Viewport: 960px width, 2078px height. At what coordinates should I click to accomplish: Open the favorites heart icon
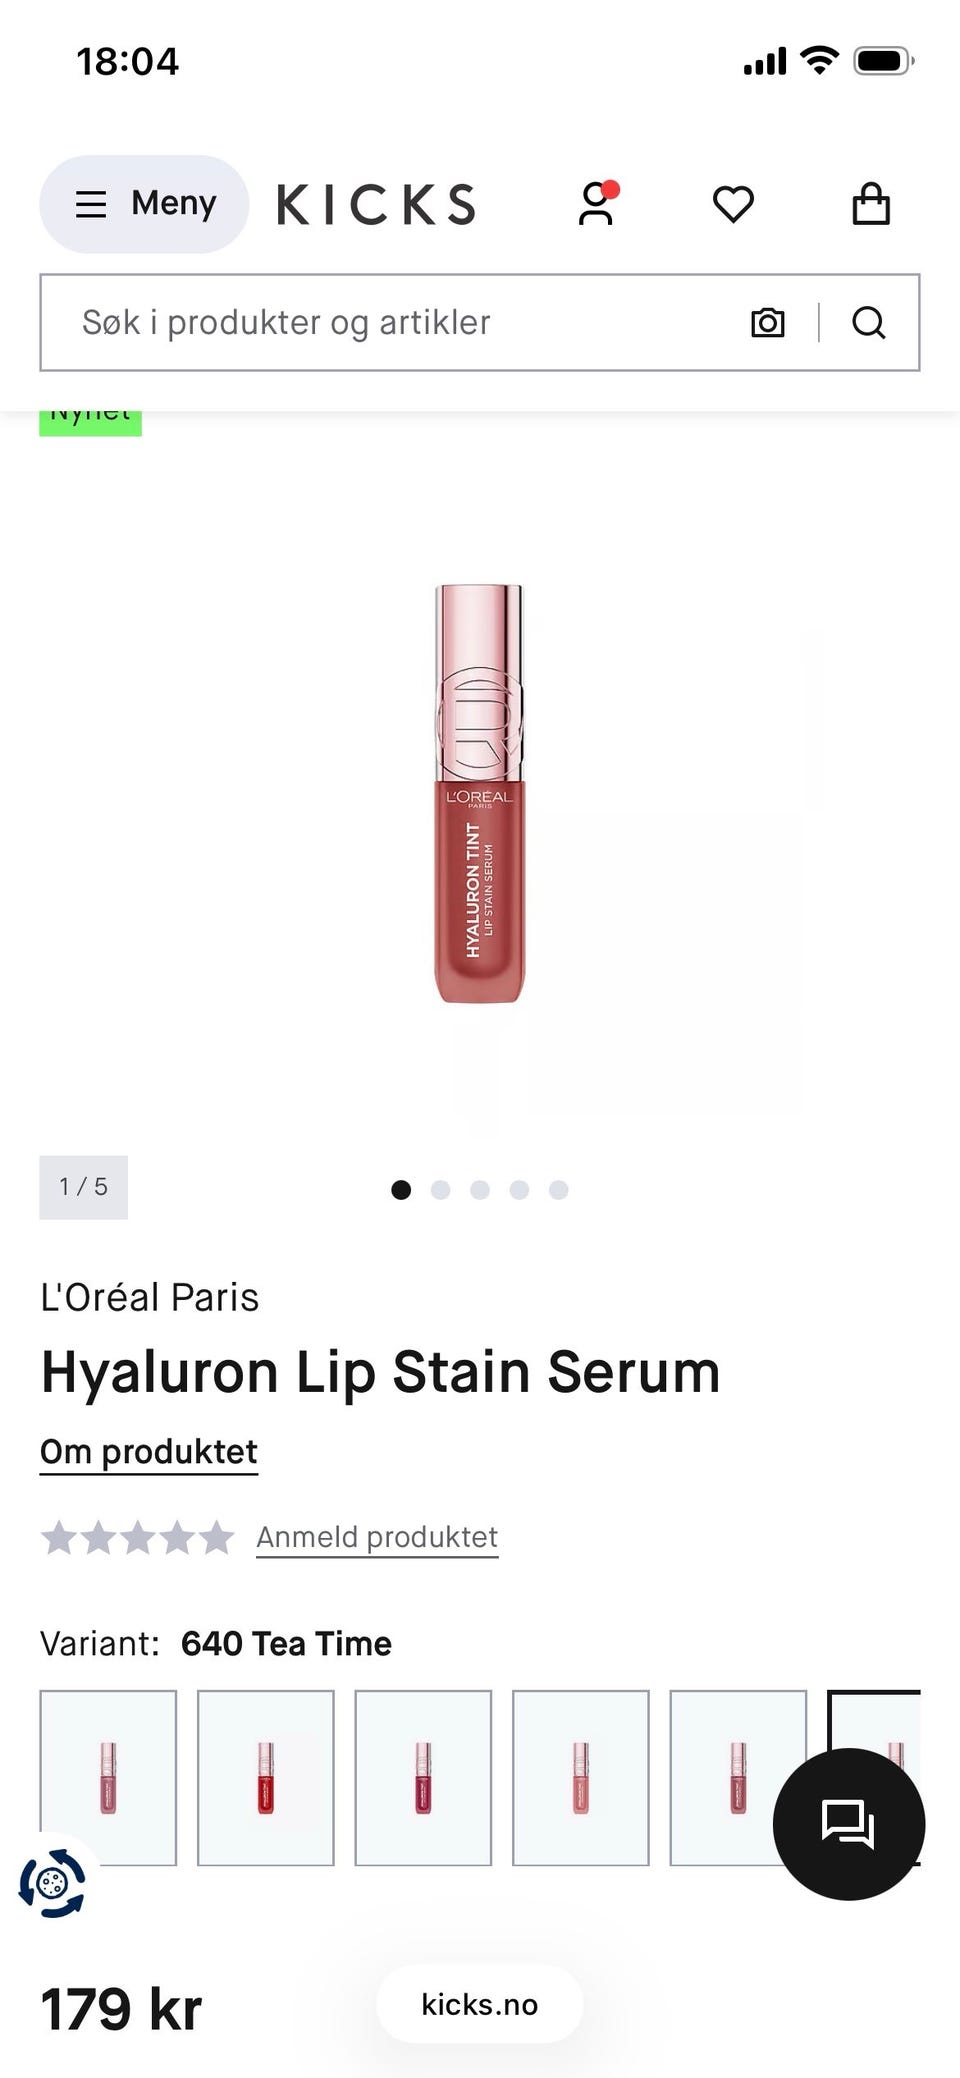coord(733,204)
